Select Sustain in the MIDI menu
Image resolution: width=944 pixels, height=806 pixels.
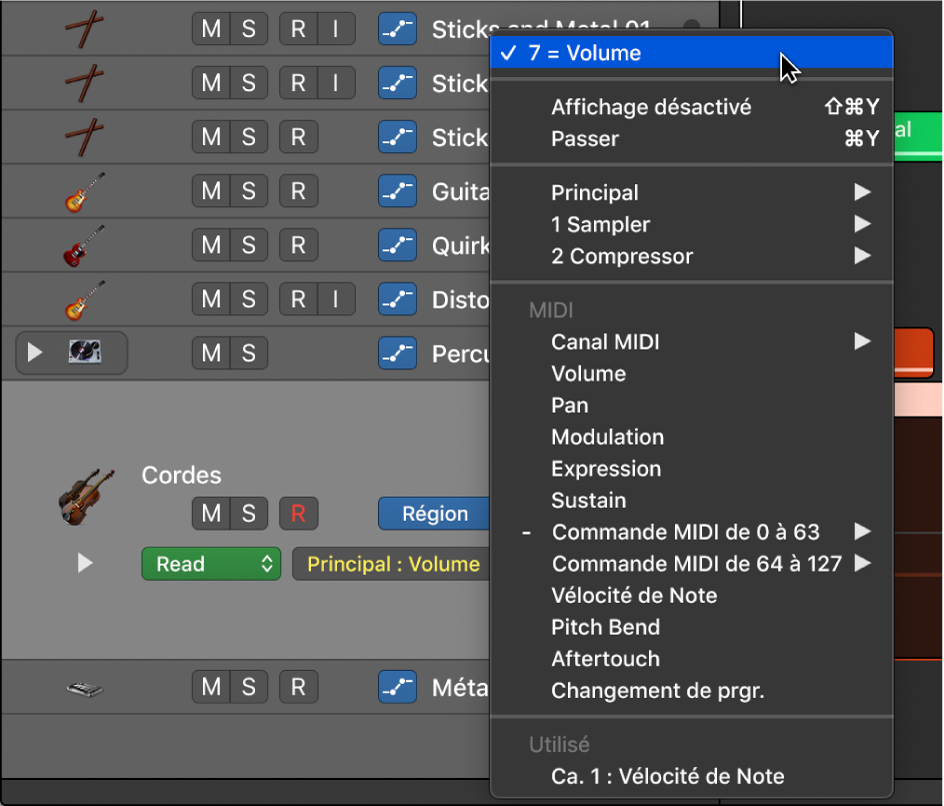(x=691, y=501)
